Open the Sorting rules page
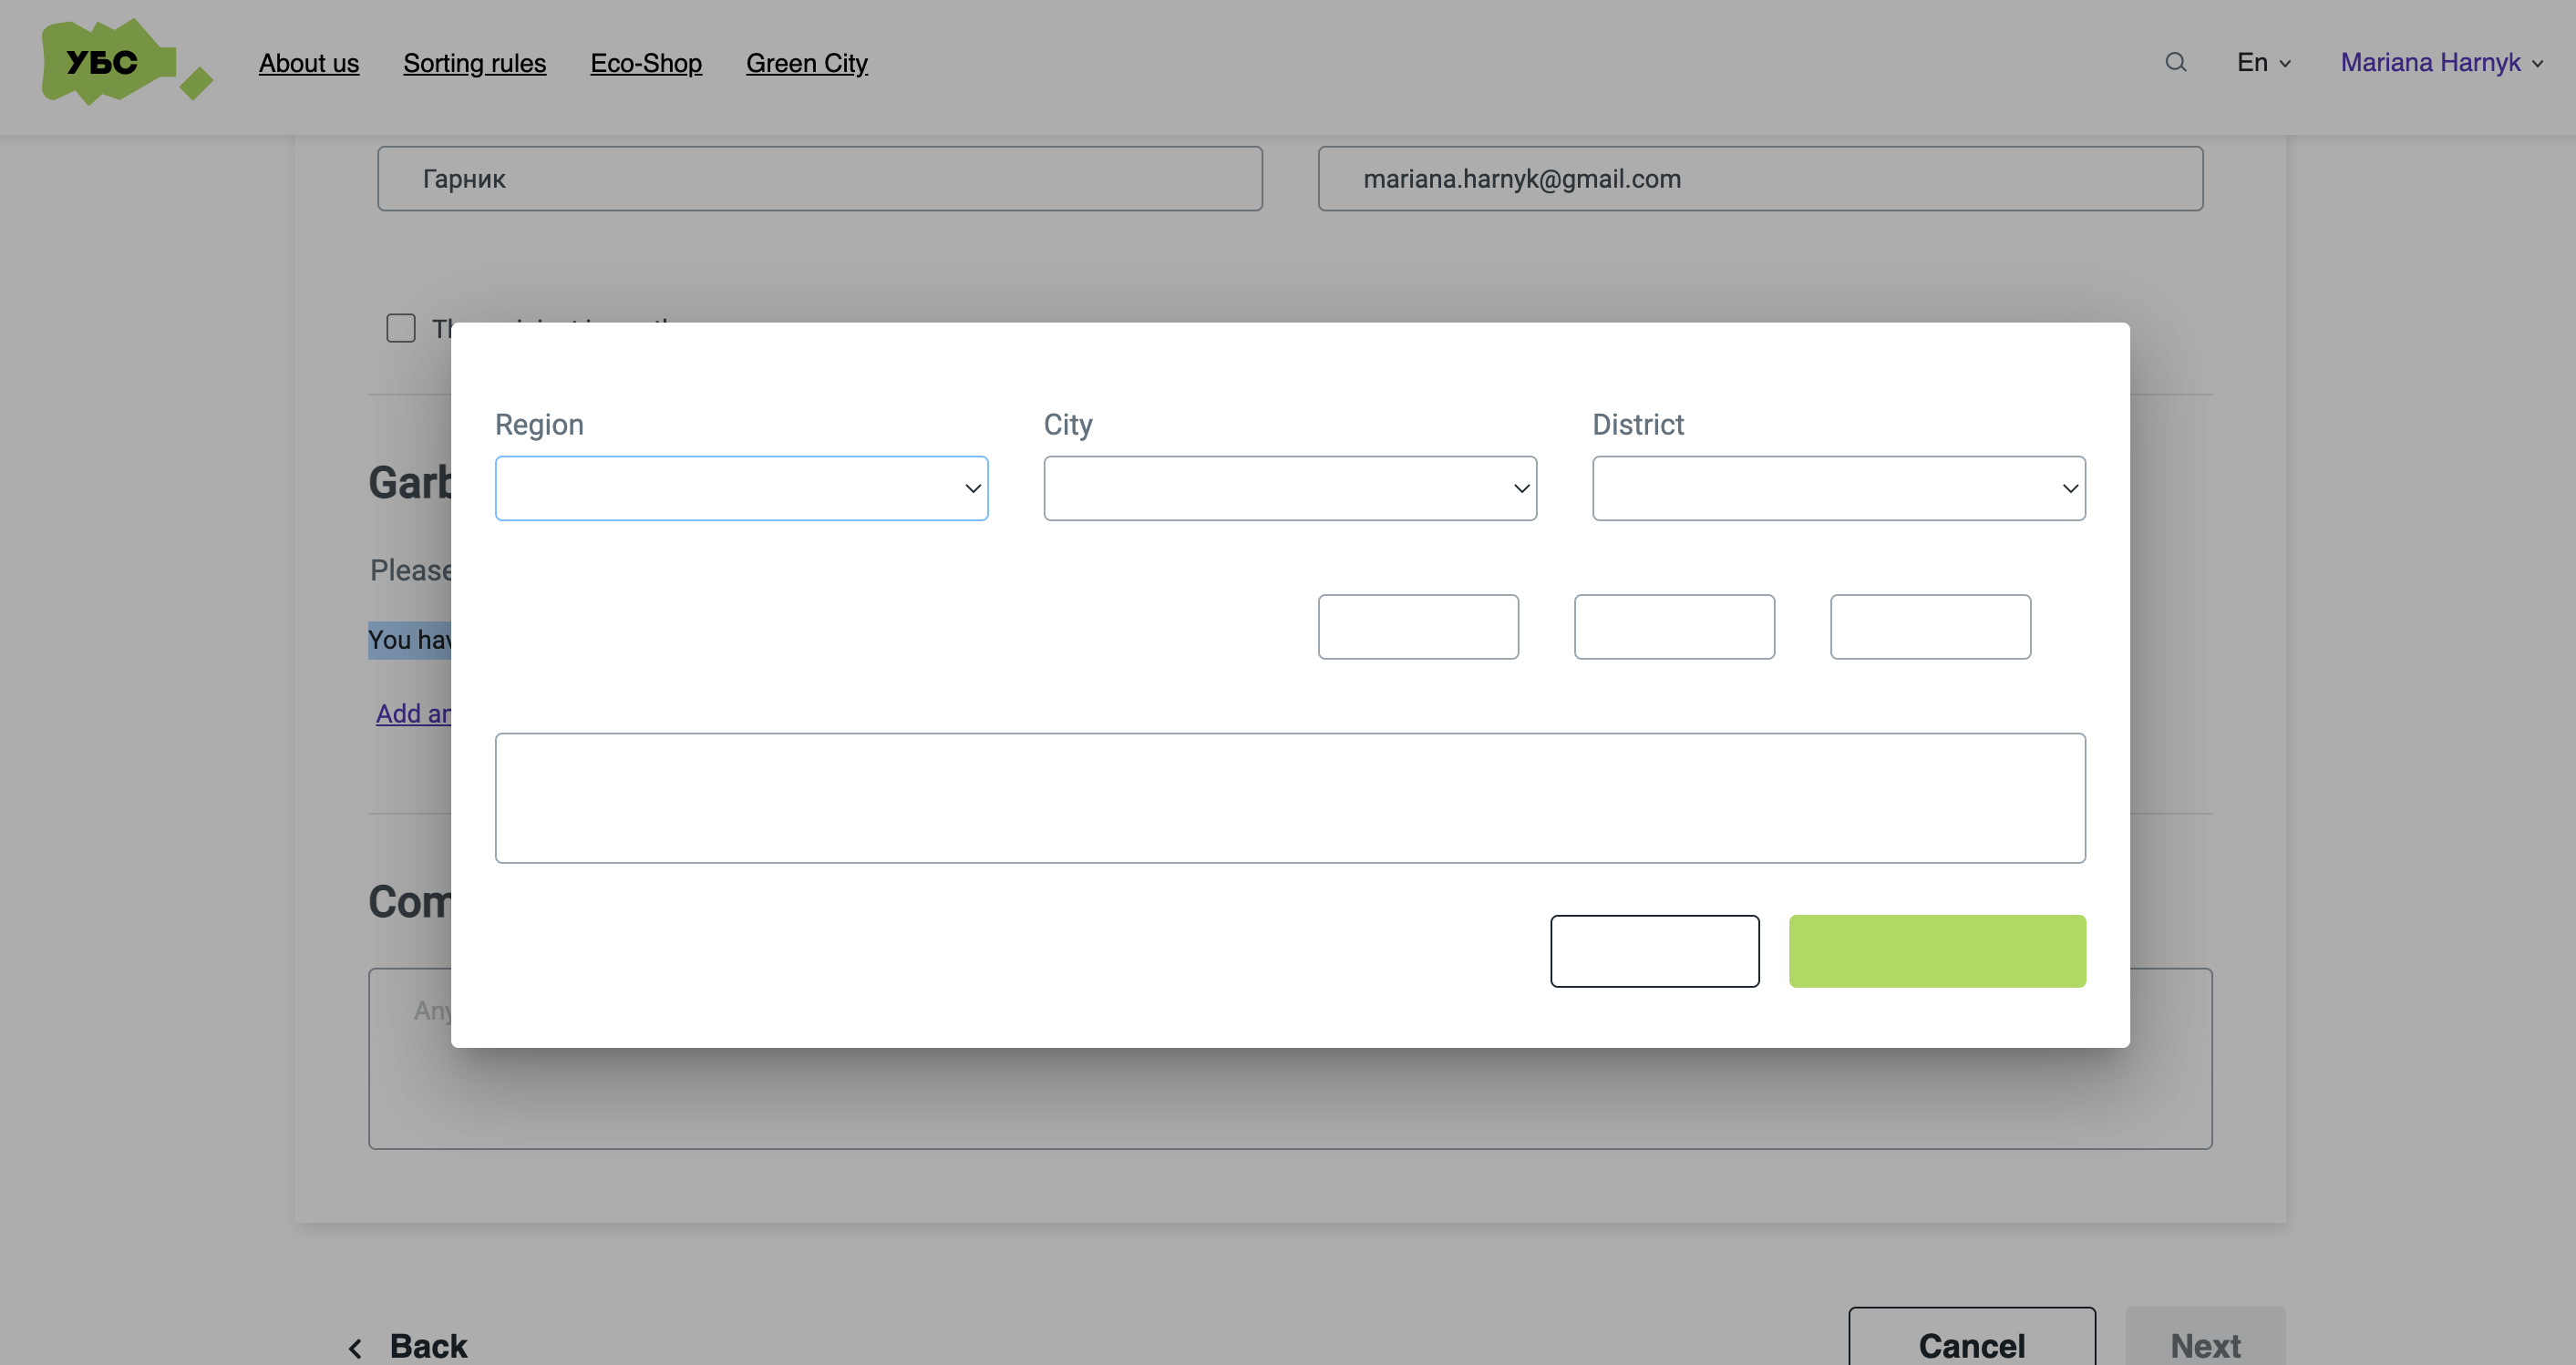2576x1365 pixels. click(474, 63)
